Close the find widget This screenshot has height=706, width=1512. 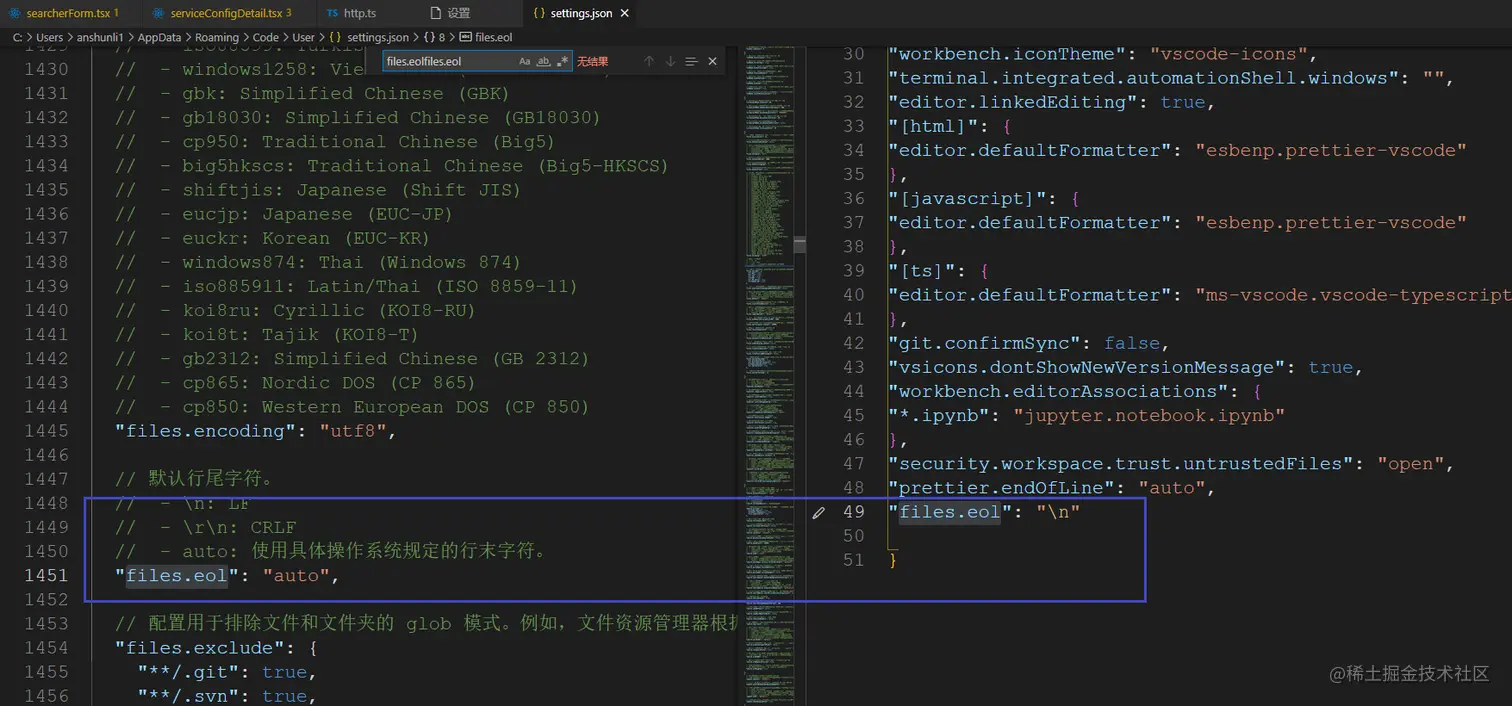click(x=712, y=61)
